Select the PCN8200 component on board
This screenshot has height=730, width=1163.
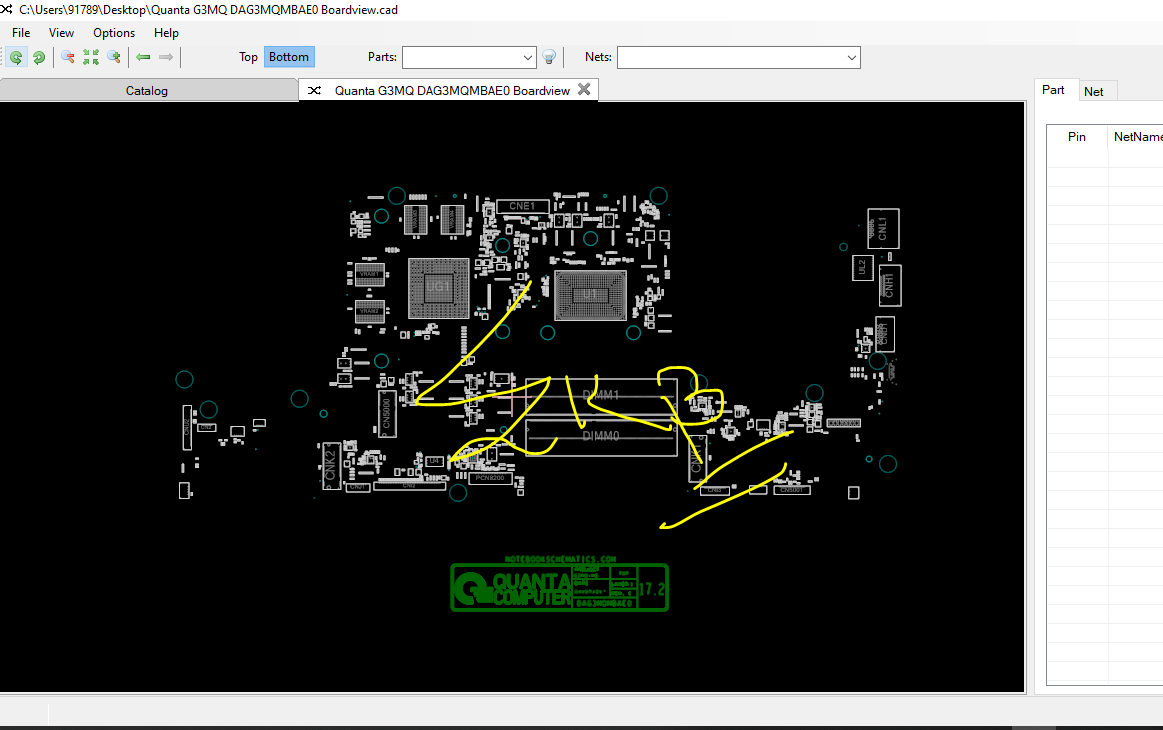pos(490,479)
